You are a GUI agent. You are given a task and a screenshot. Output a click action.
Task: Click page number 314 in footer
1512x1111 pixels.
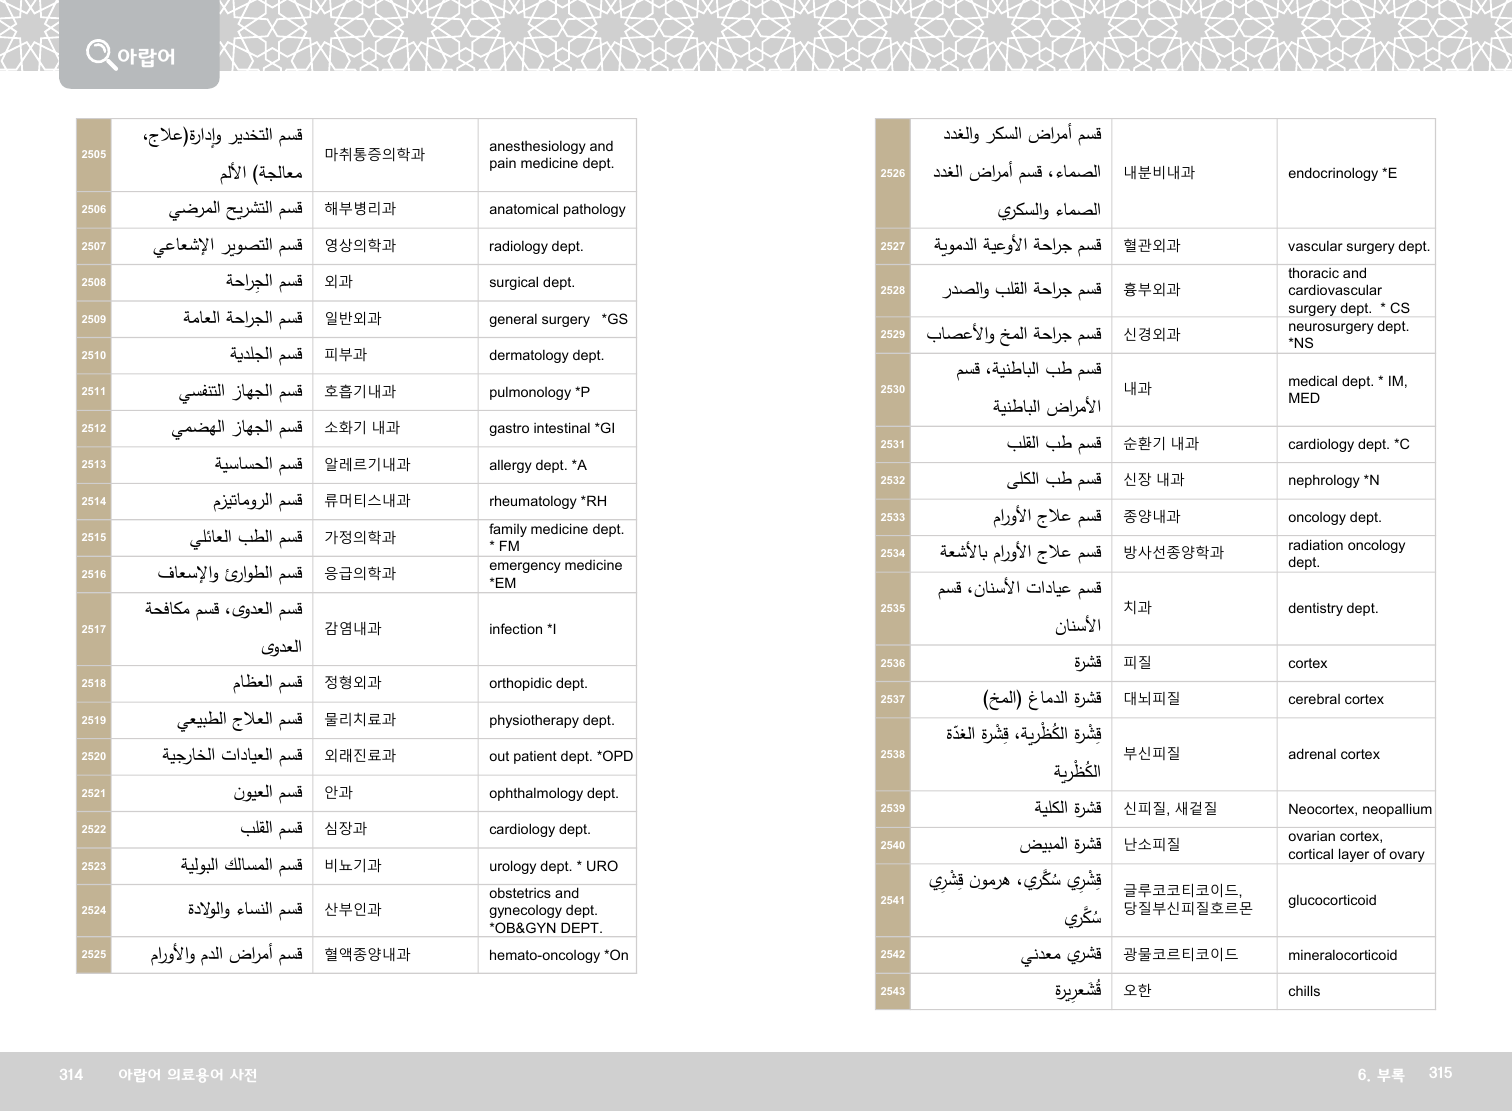71,1075
